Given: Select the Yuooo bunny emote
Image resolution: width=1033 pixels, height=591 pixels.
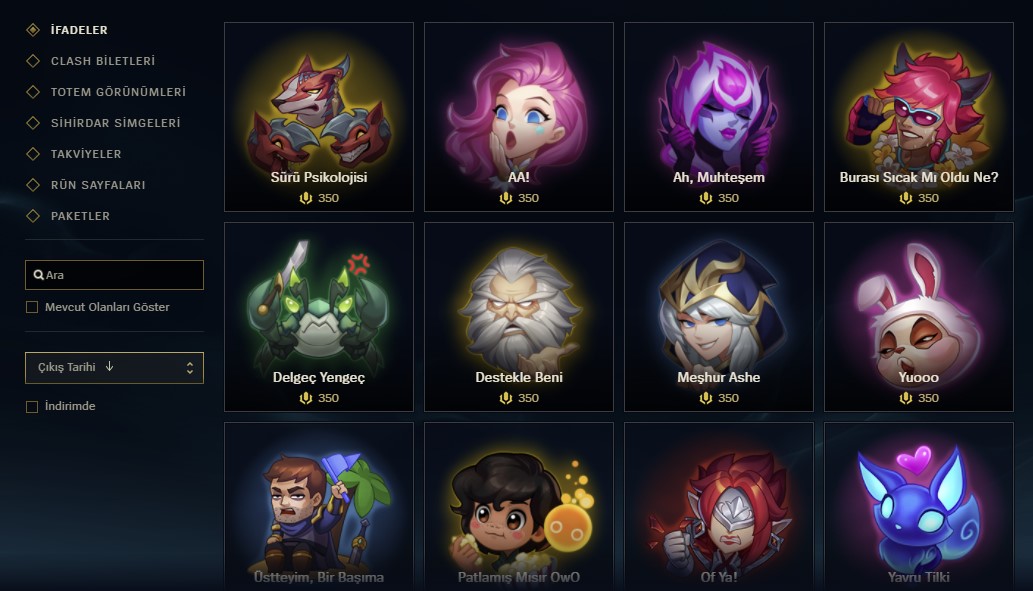Looking at the screenshot, I should [x=918, y=317].
